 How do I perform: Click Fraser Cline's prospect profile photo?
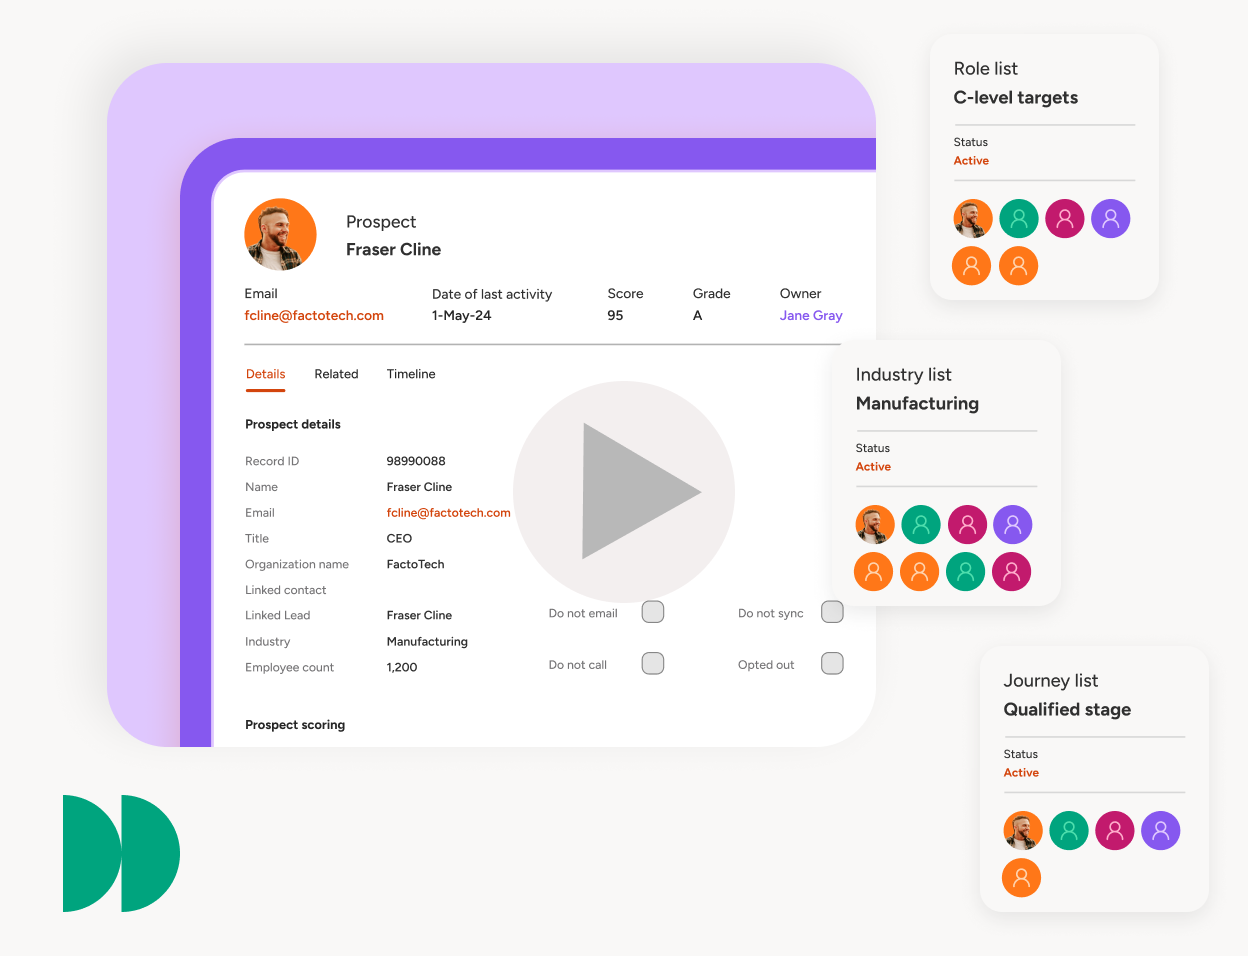point(280,235)
